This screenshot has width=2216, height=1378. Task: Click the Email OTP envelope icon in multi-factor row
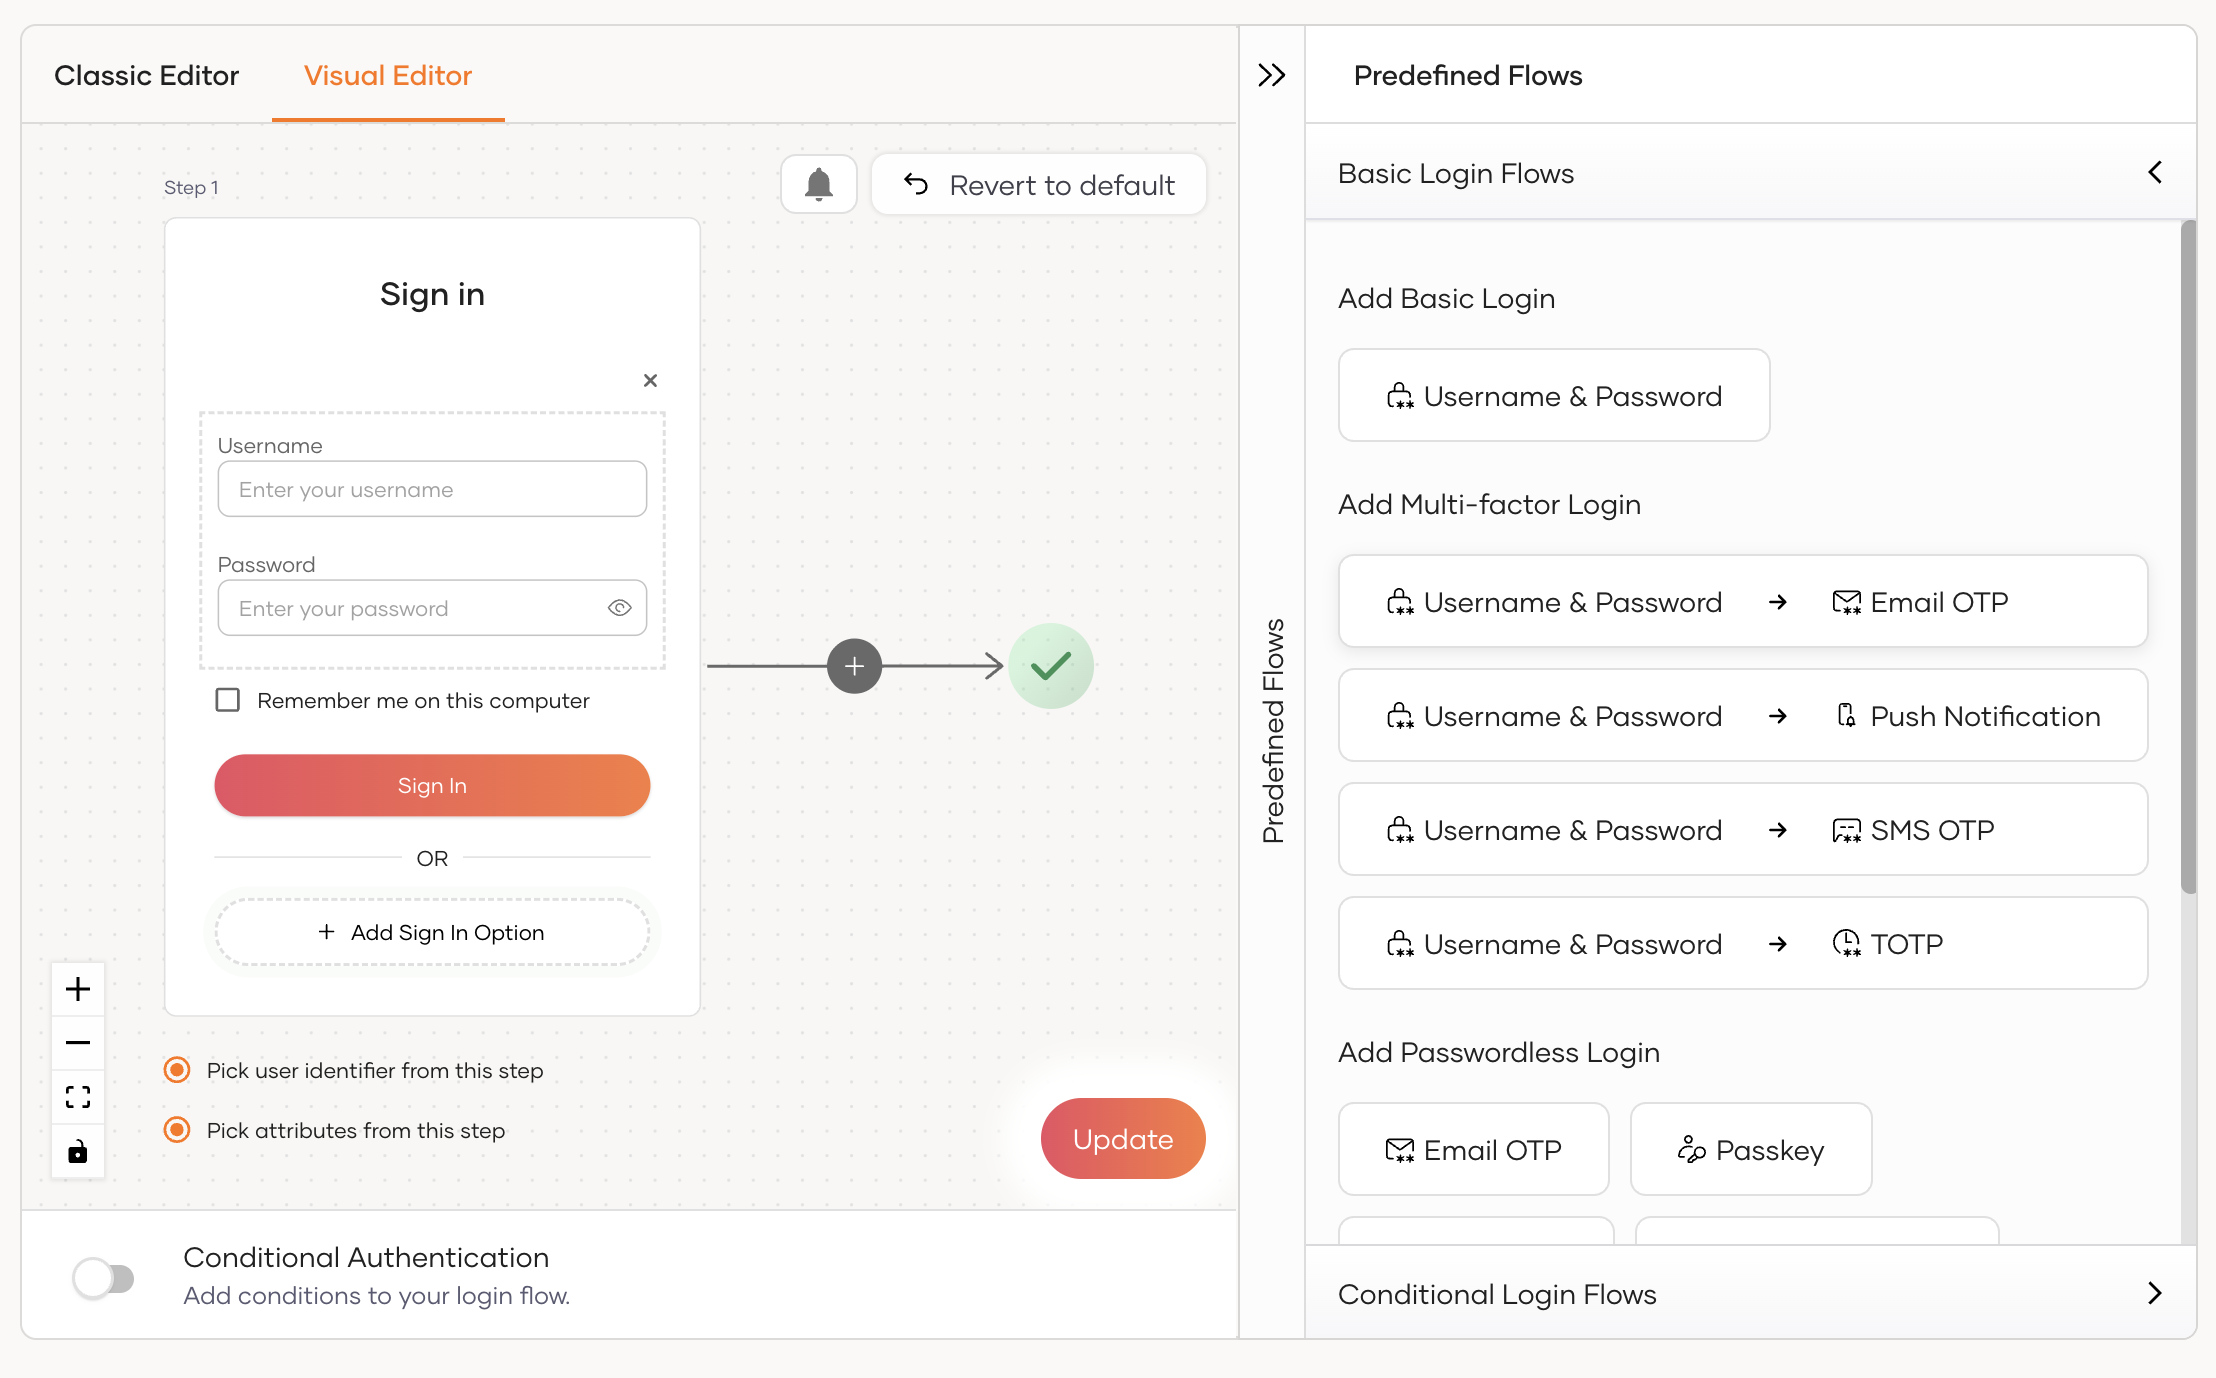click(x=1846, y=602)
